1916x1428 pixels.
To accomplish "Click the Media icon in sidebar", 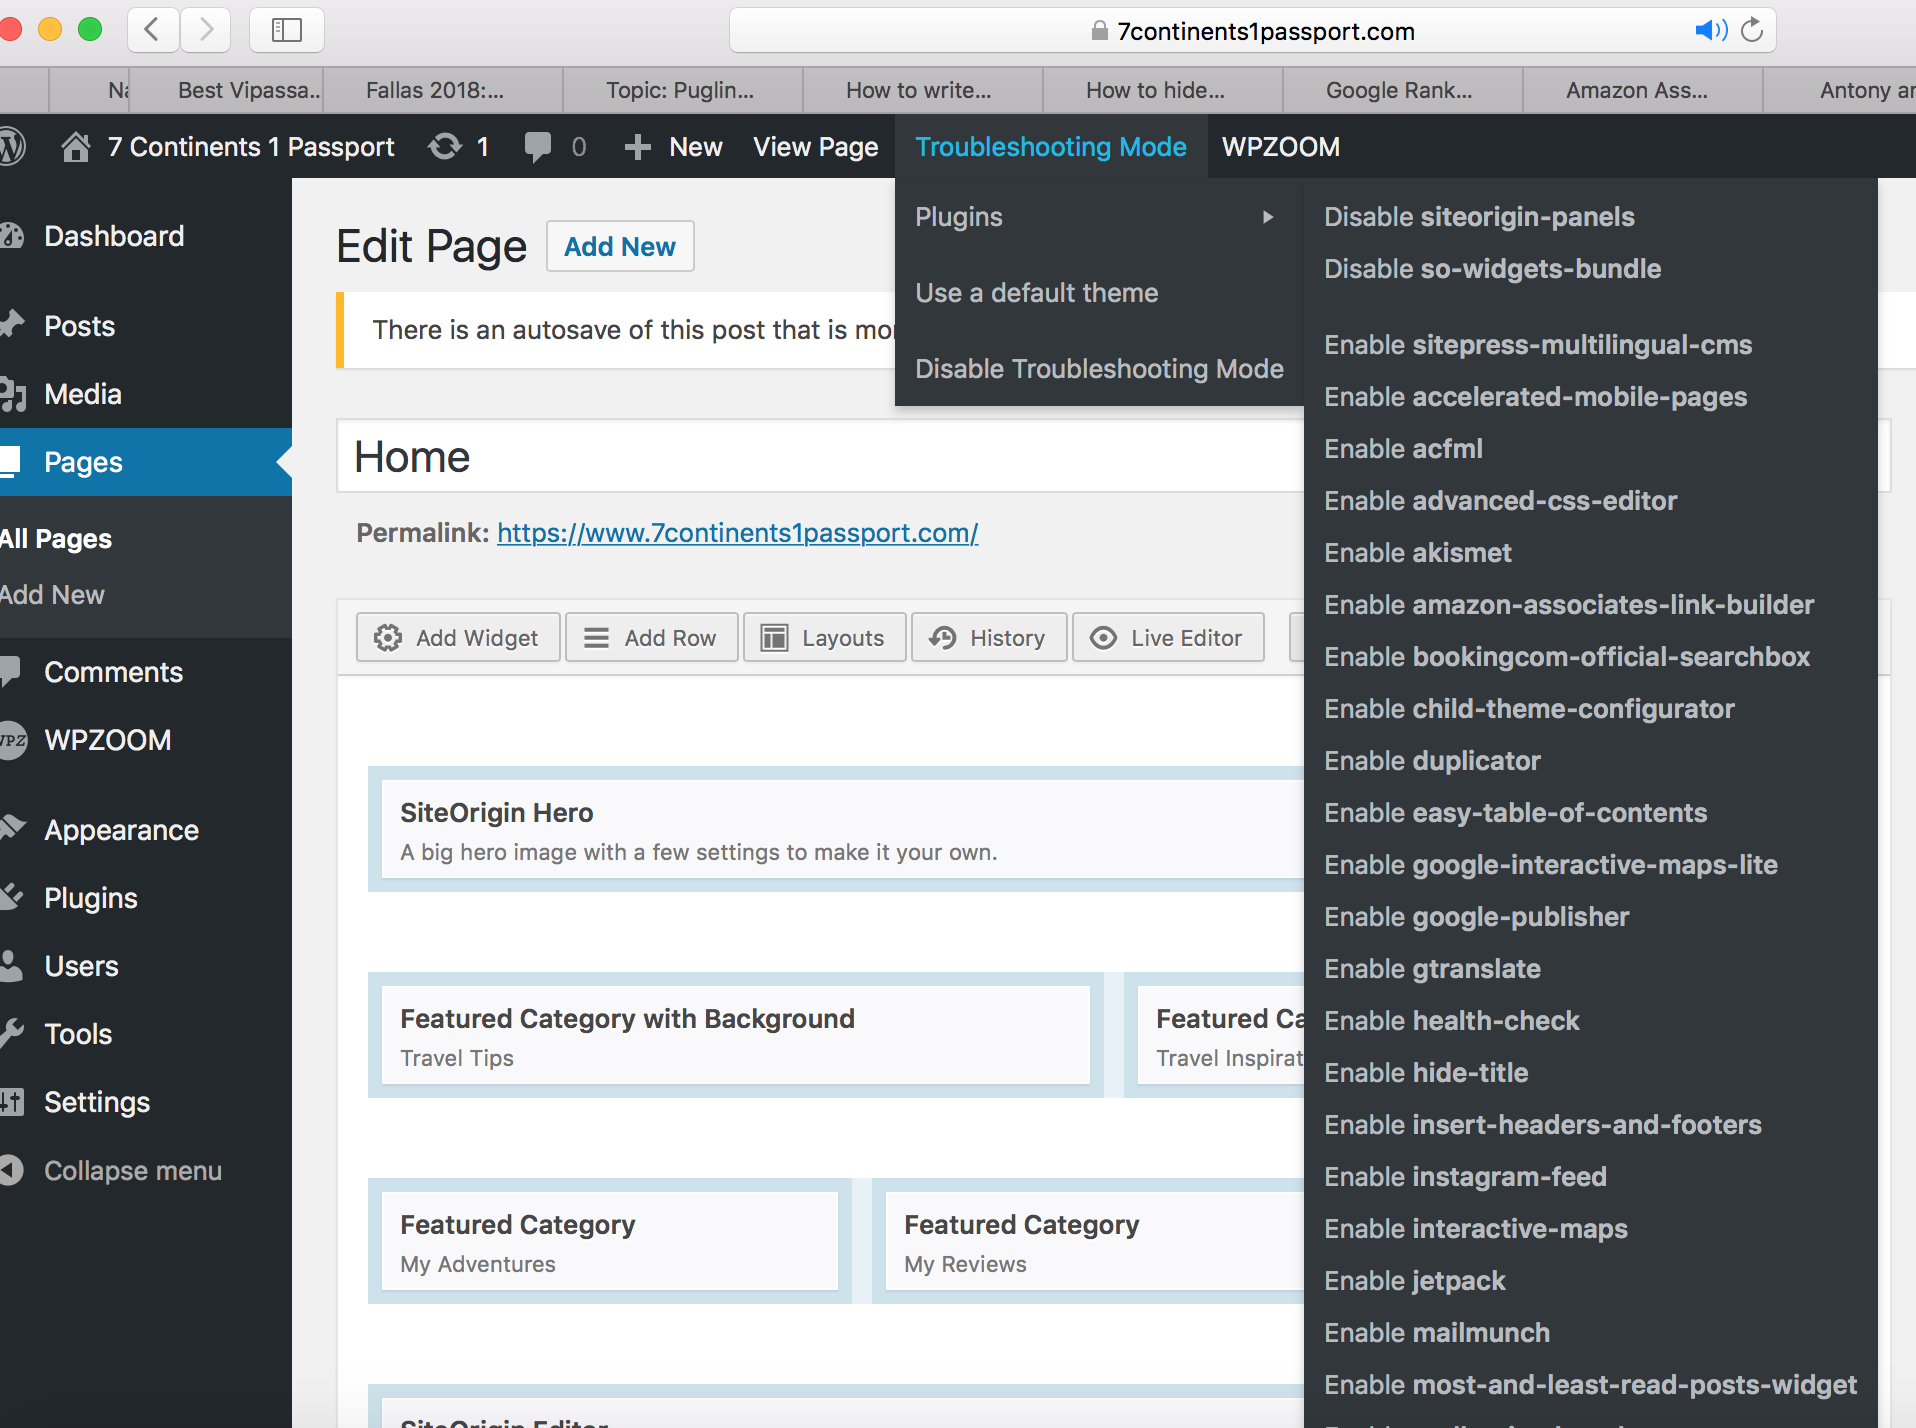I will pos(12,394).
